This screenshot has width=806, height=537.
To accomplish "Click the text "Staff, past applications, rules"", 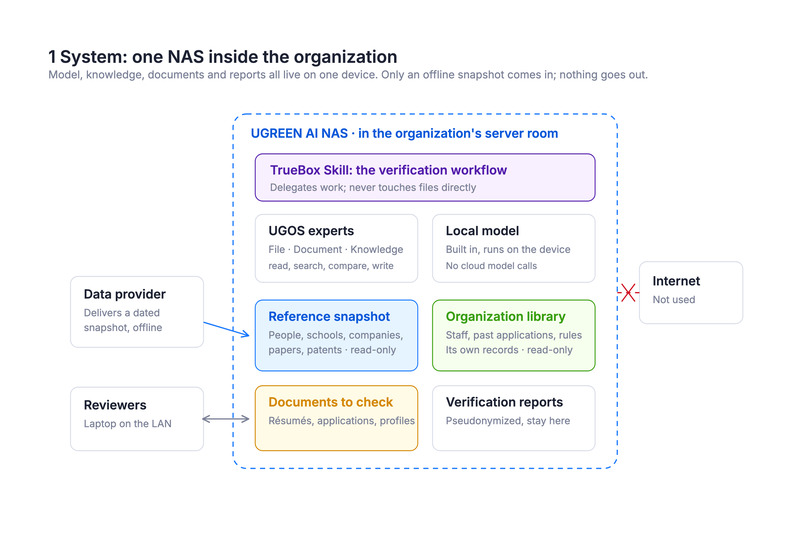I will [x=514, y=335].
